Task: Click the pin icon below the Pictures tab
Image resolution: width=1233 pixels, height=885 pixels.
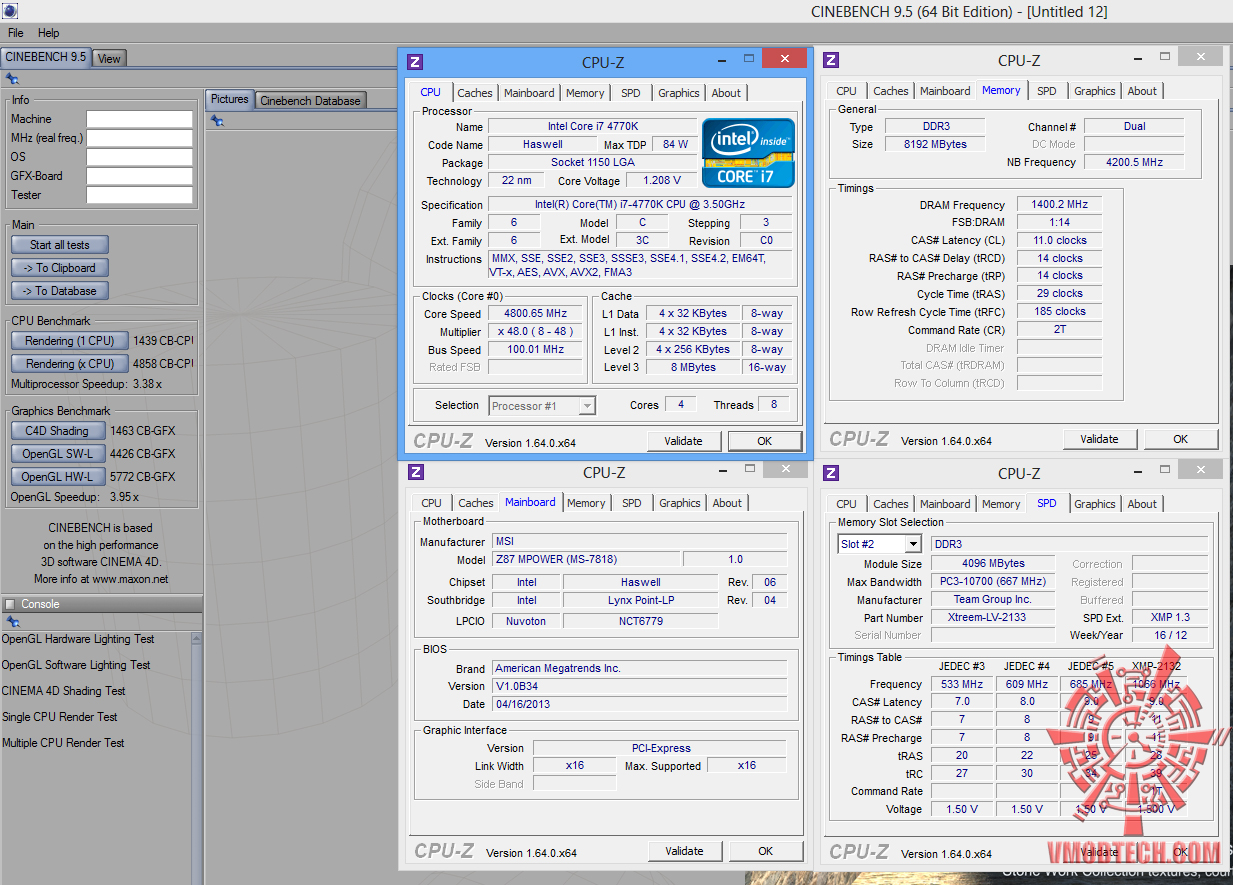Action: (x=217, y=121)
